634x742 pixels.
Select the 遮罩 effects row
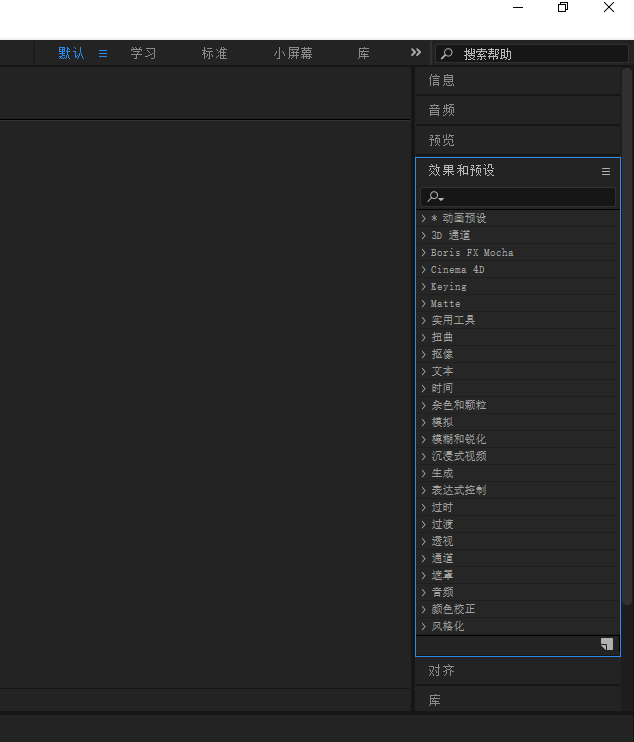(x=518, y=575)
